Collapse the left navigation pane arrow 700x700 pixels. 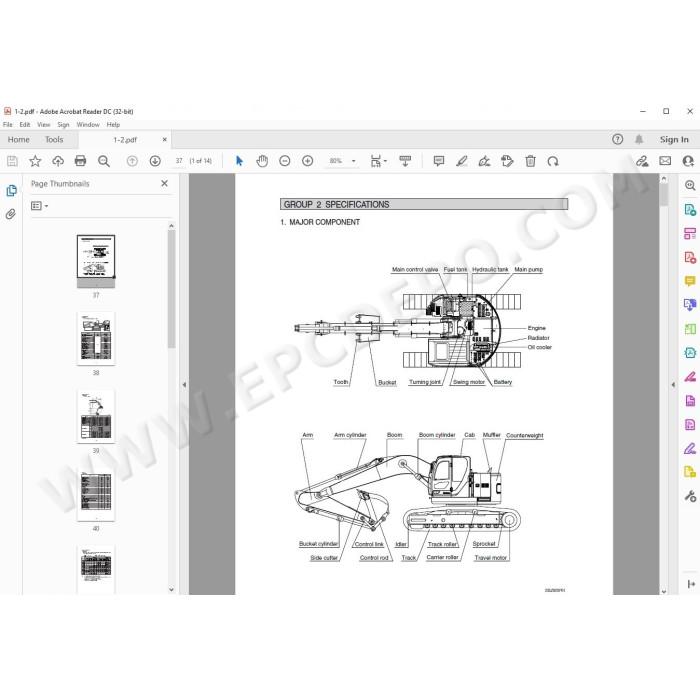[184, 384]
